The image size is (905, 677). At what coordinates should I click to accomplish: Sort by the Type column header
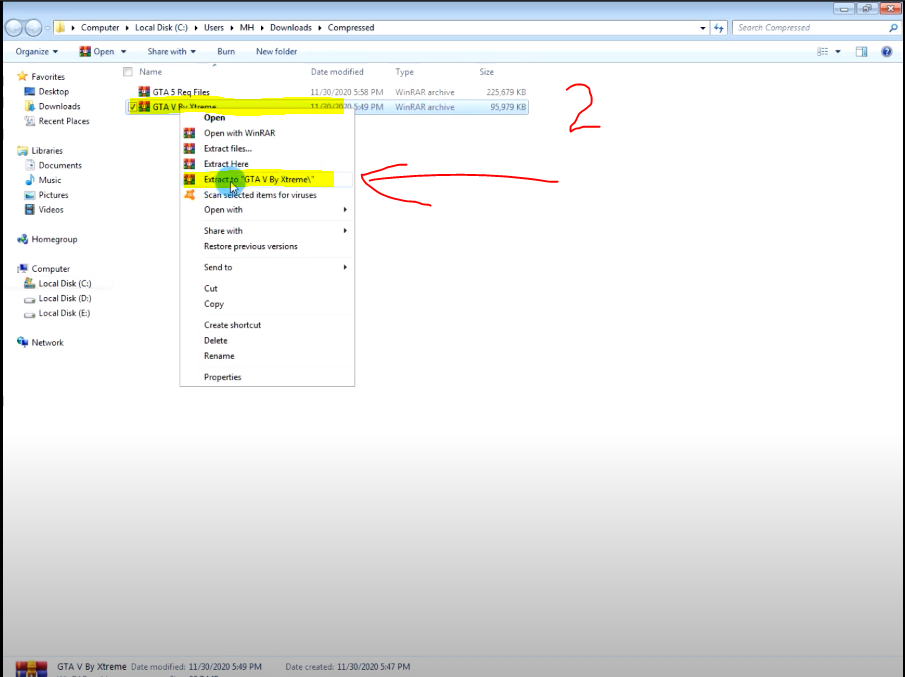[405, 72]
